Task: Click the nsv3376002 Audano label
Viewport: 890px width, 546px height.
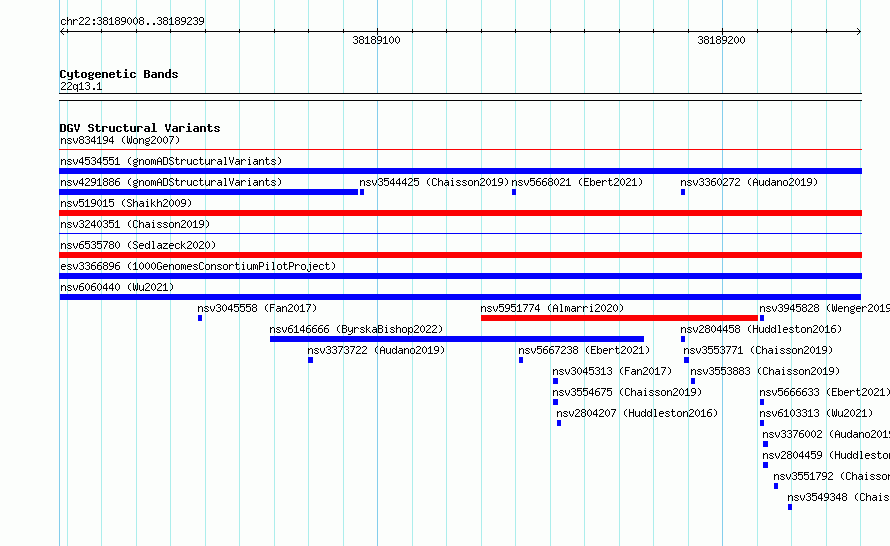Action: (x=826, y=434)
